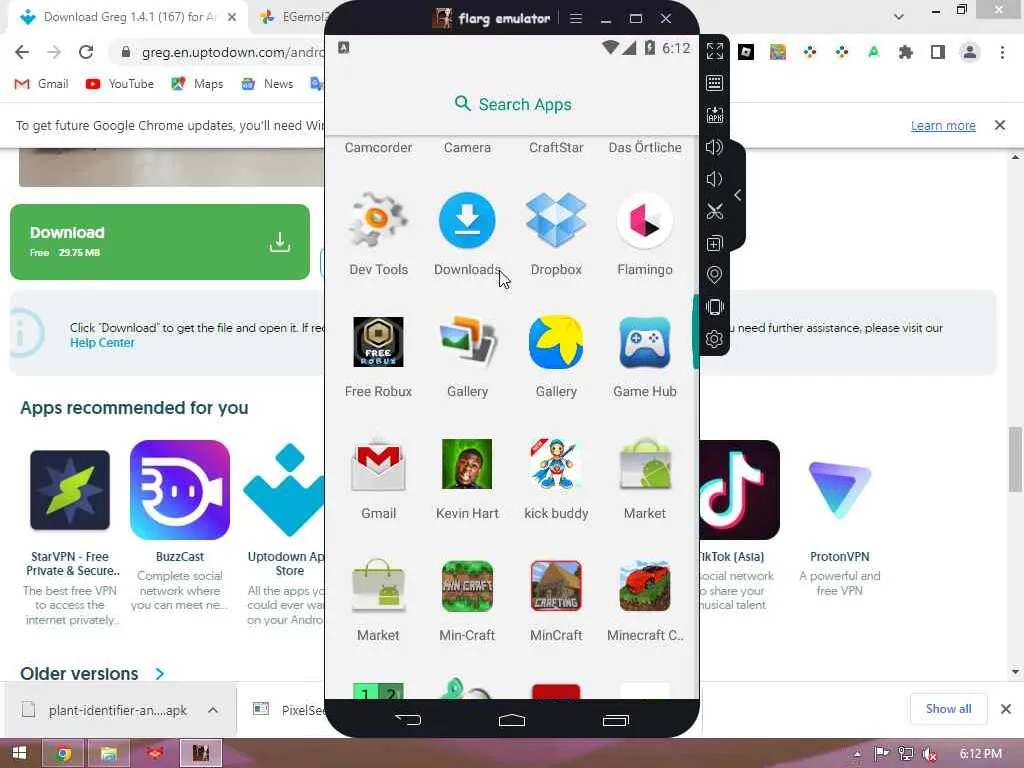Click Show all downloads button

948,709
